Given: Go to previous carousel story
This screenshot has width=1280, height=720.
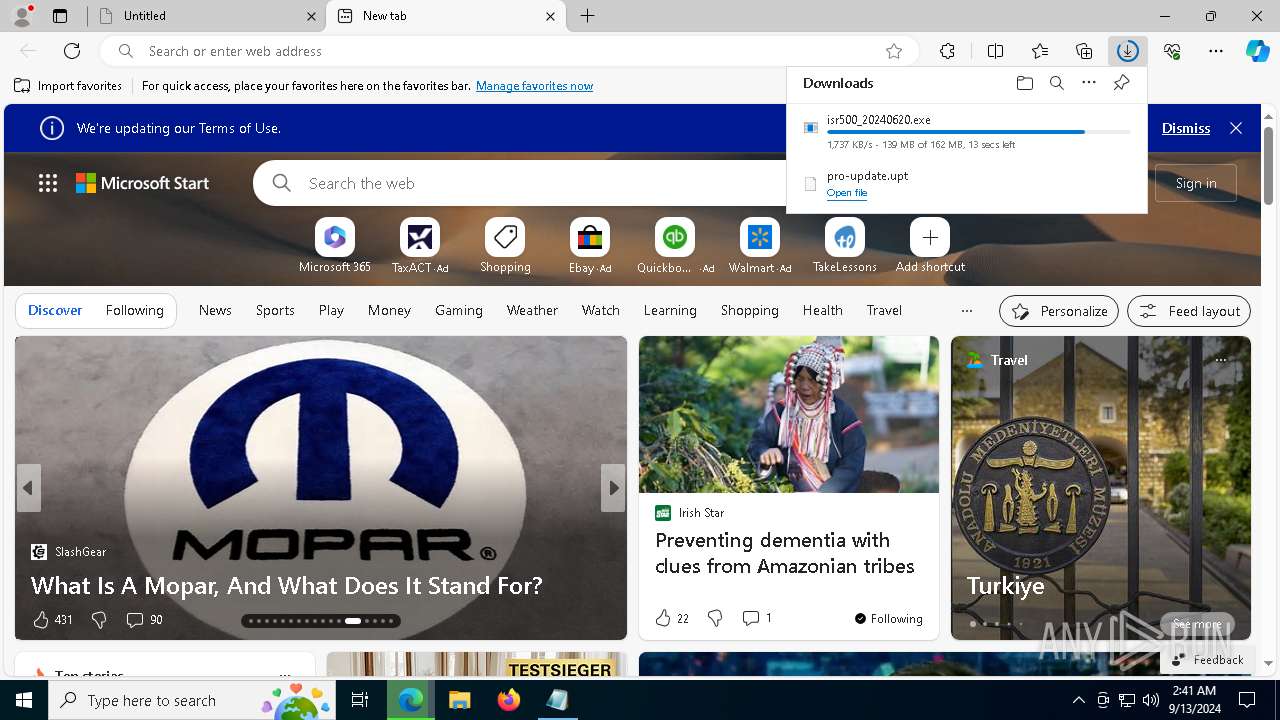Looking at the screenshot, I should click(x=28, y=488).
